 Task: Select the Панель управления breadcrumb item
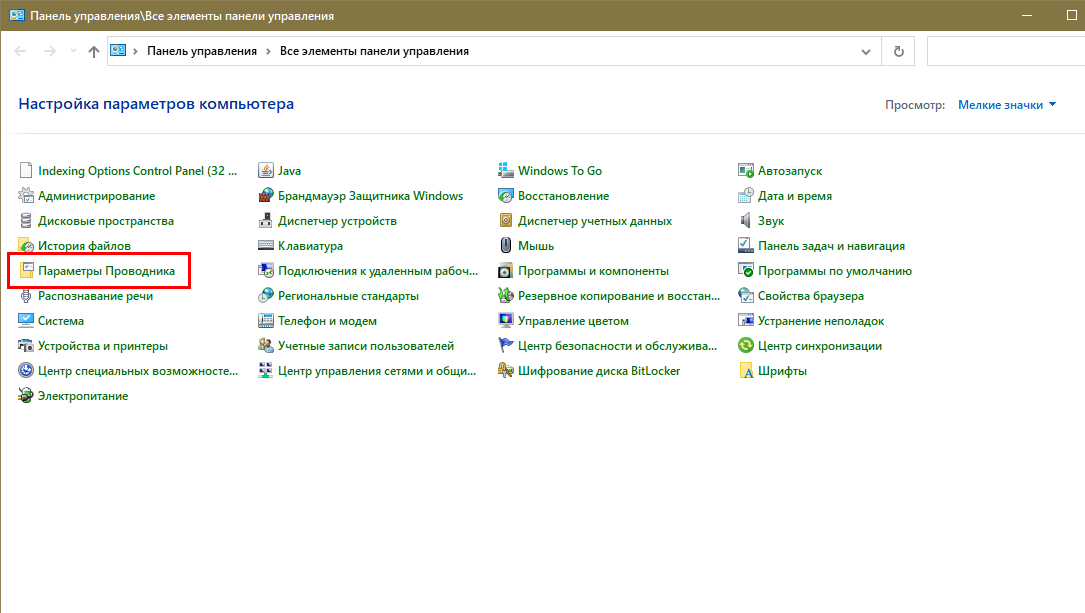click(202, 51)
